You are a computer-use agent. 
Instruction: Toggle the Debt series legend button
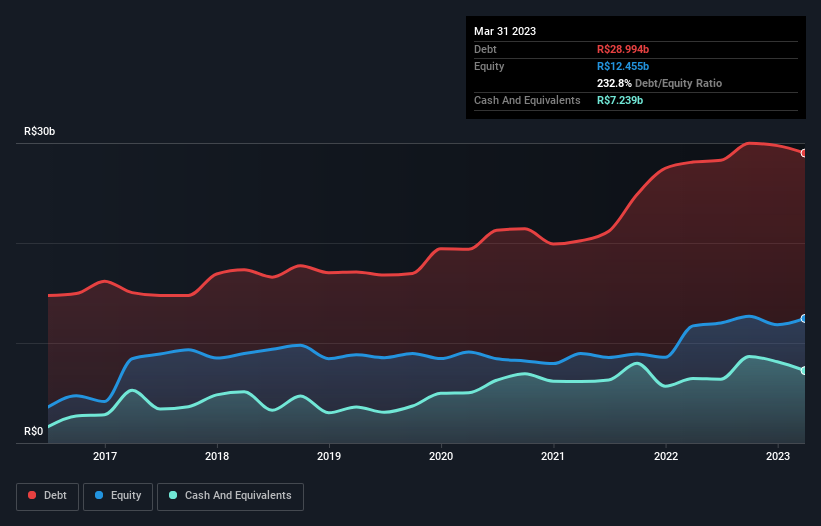tap(48, 496)
